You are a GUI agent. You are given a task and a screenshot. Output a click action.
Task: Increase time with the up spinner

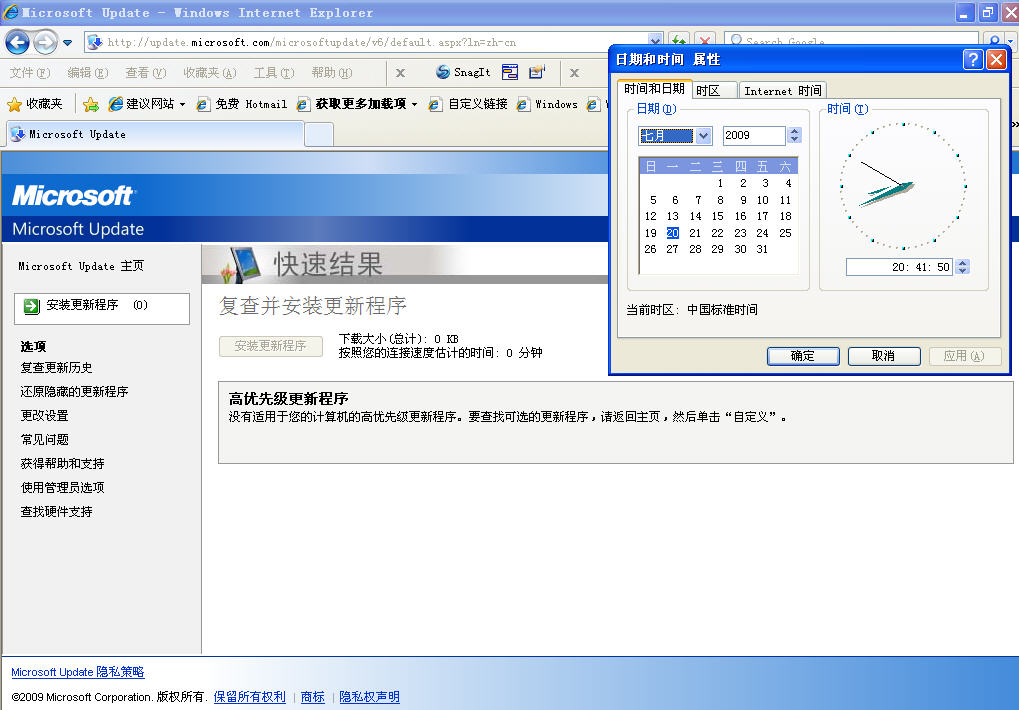(962, 263)
